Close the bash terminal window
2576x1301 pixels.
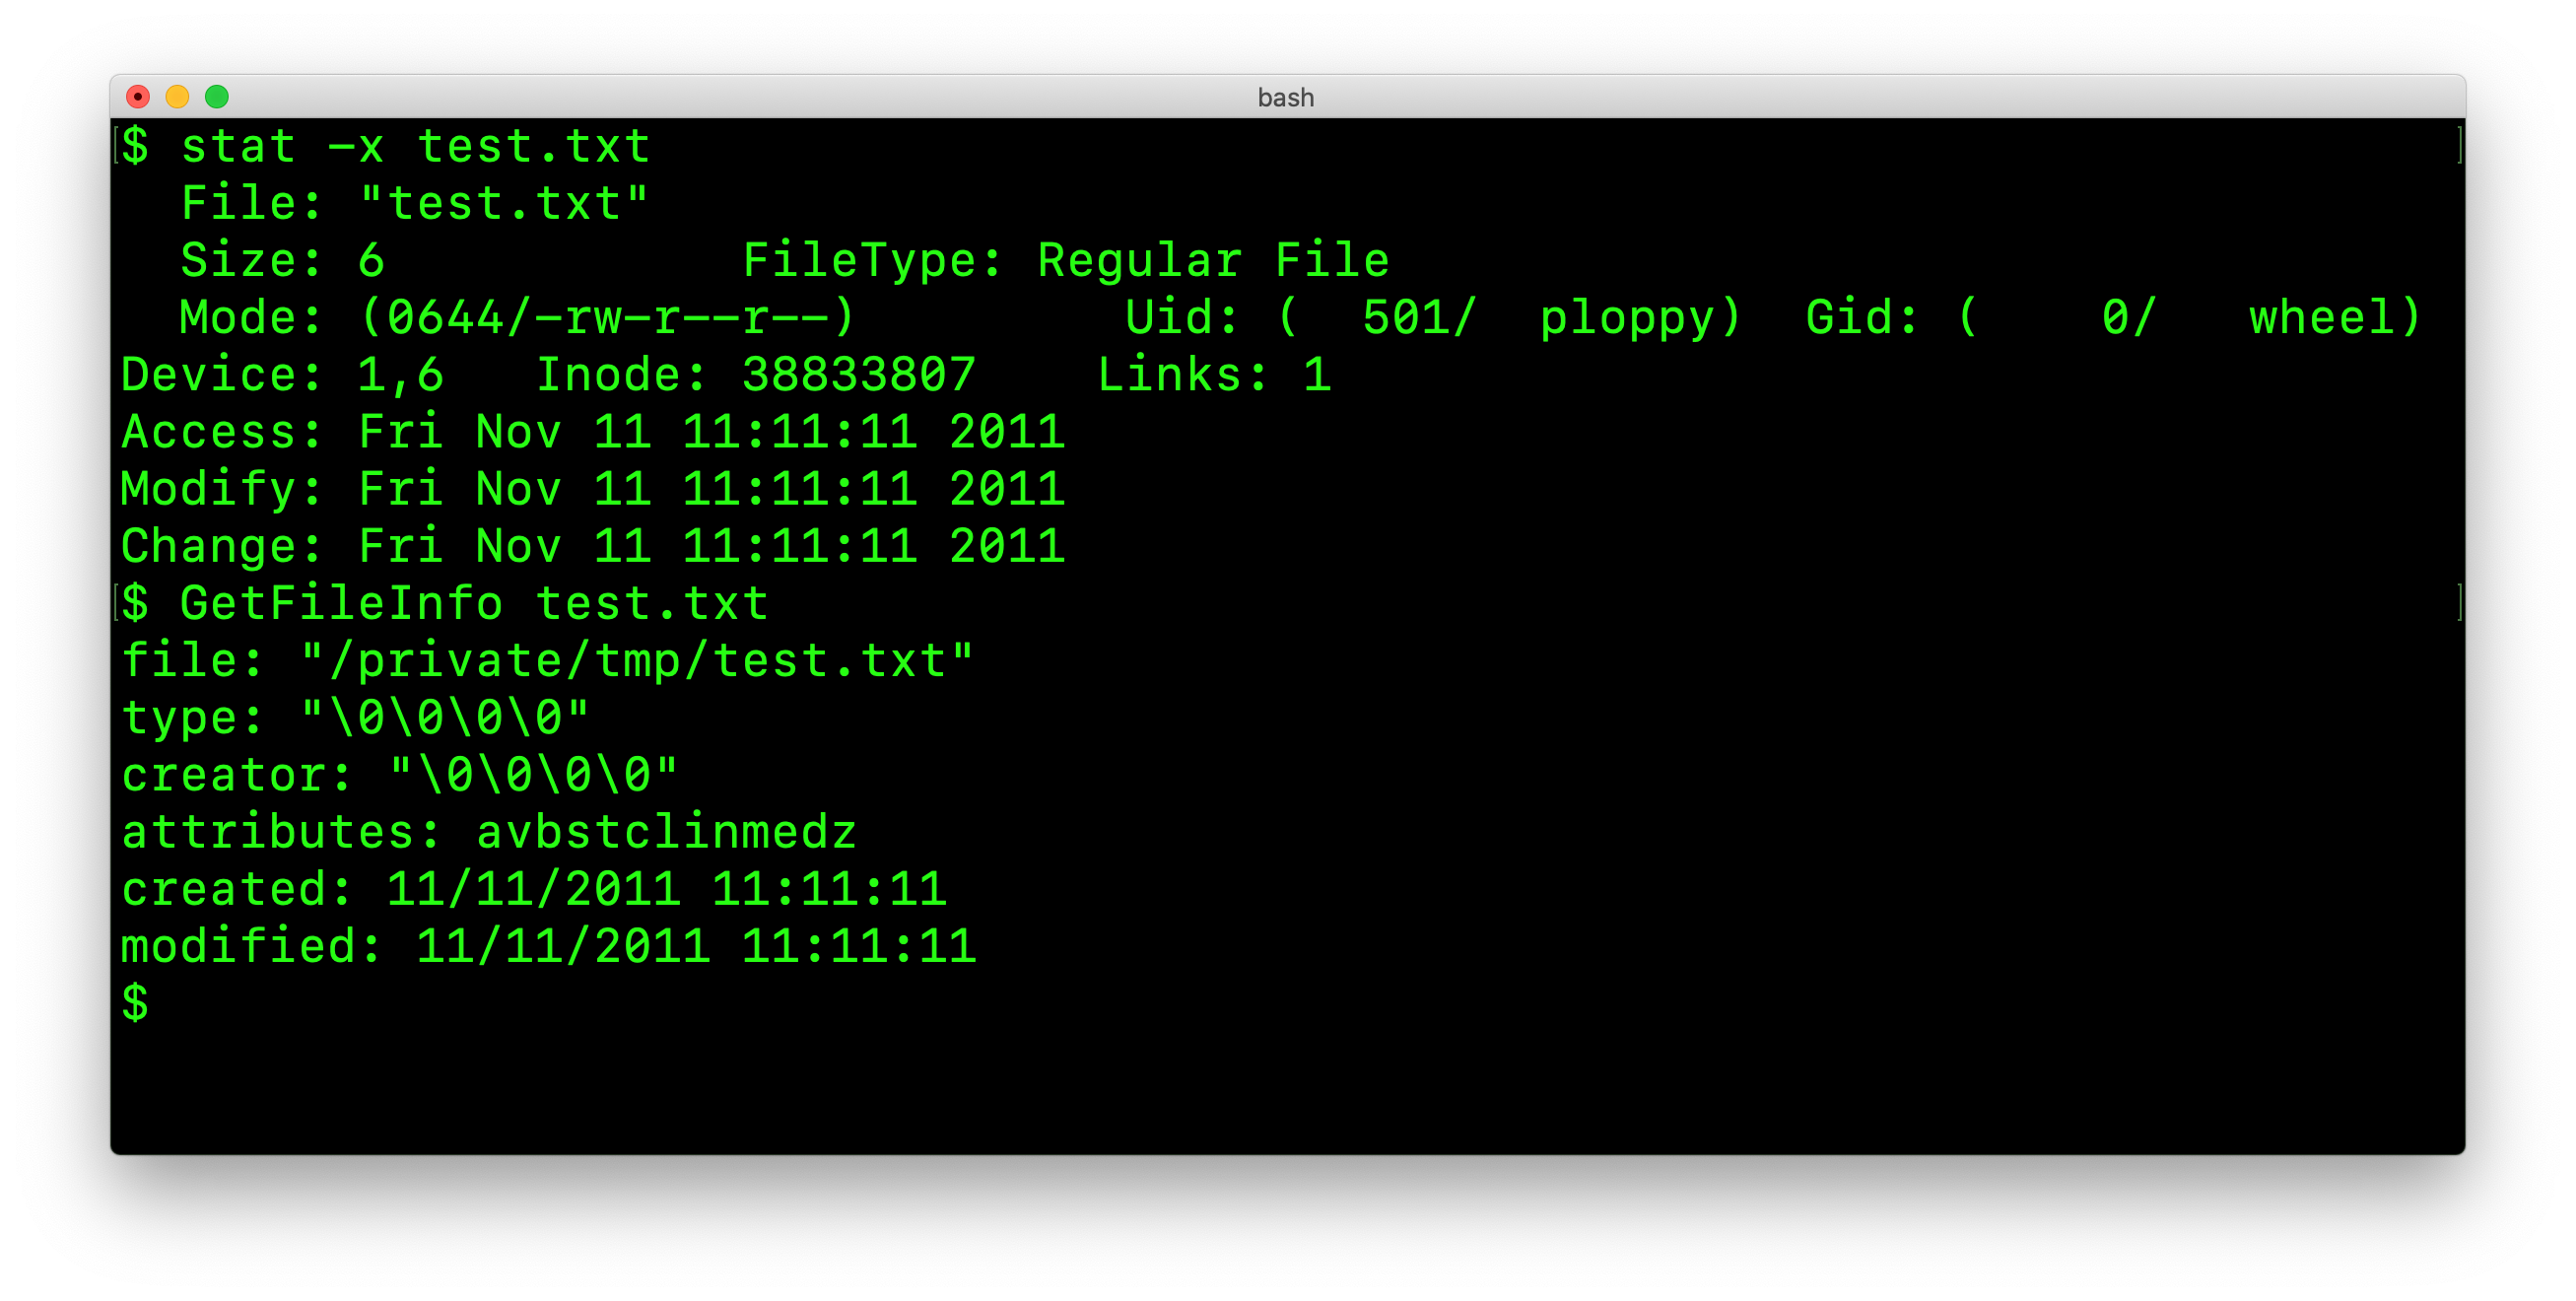(x=138, y=97)
